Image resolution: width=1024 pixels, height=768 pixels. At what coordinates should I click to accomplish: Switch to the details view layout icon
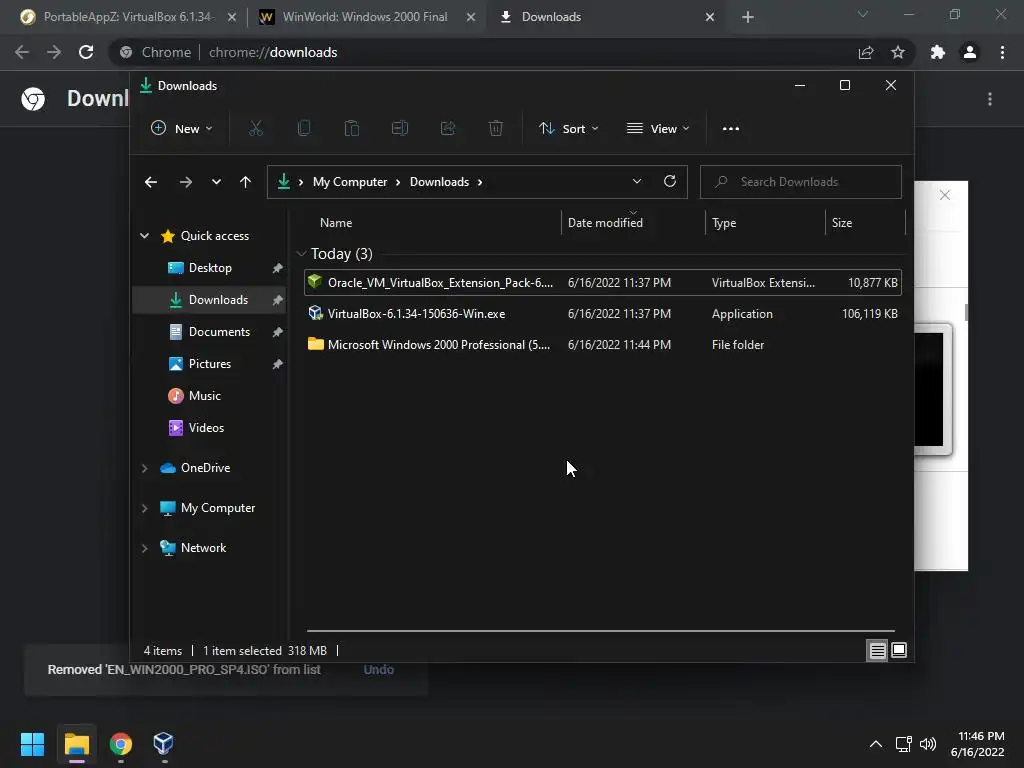877,650
